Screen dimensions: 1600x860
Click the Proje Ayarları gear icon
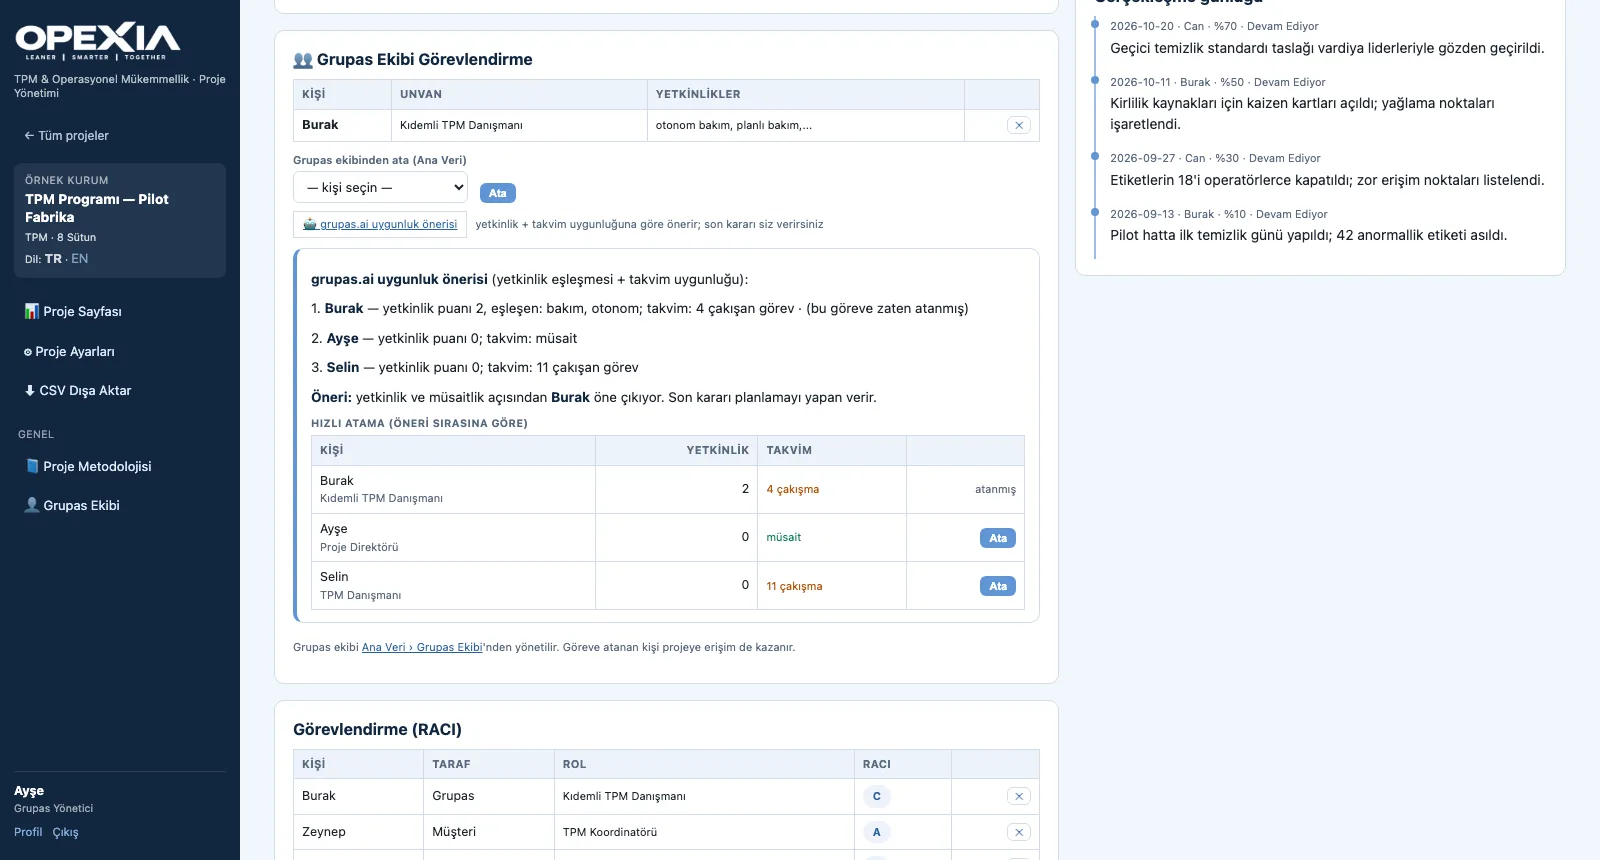28,352
